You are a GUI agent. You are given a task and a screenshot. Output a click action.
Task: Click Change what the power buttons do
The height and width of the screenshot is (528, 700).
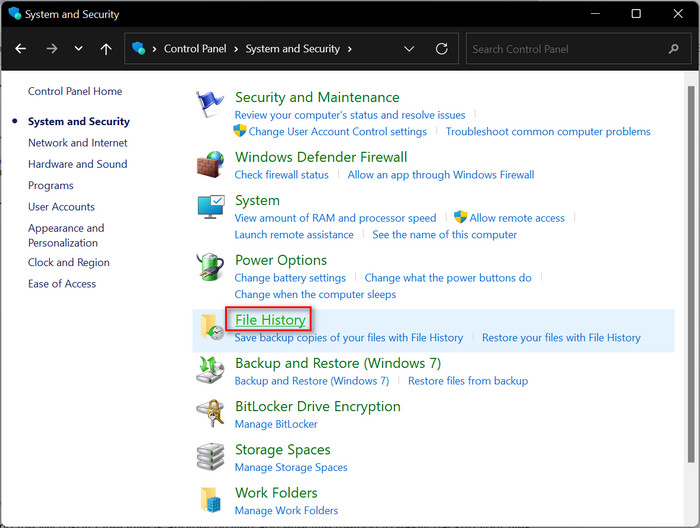(x=448, y=278)
